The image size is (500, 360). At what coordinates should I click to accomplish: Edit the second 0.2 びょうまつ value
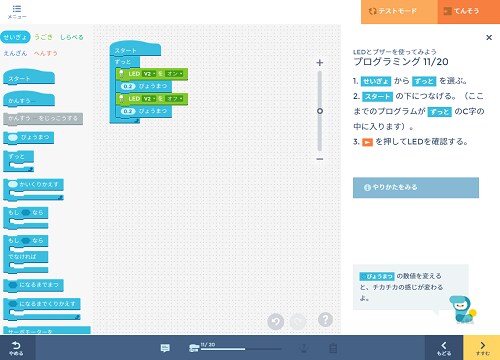[128, 111]
